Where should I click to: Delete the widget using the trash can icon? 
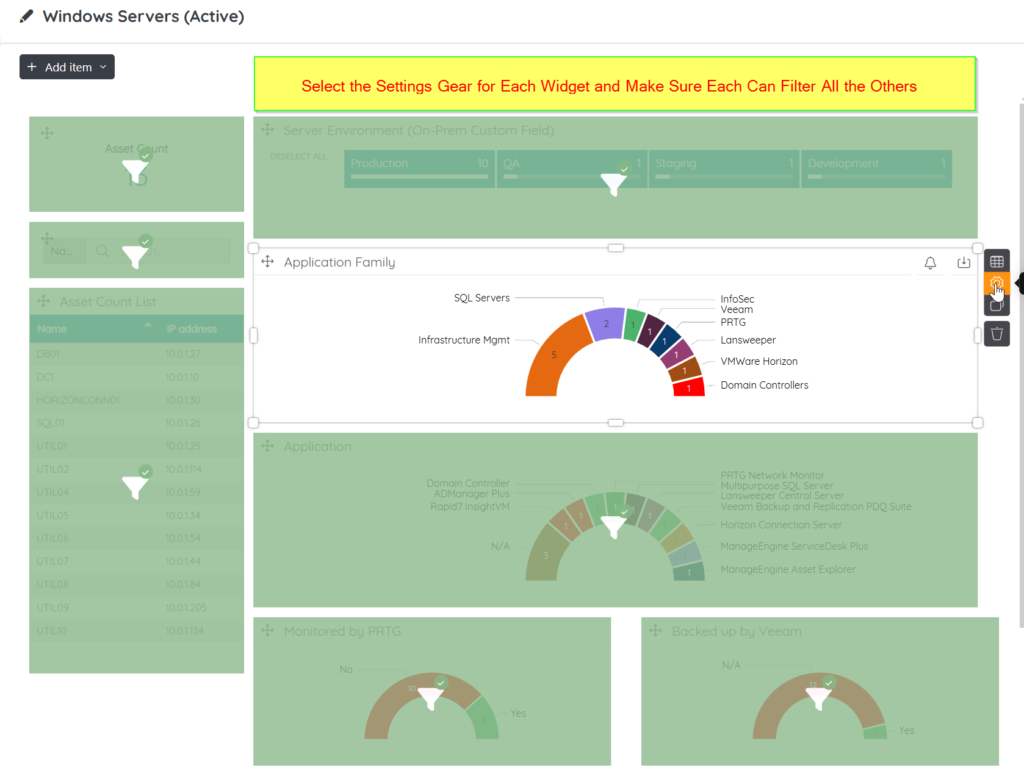pyautogui.click(x=996, y=333)
